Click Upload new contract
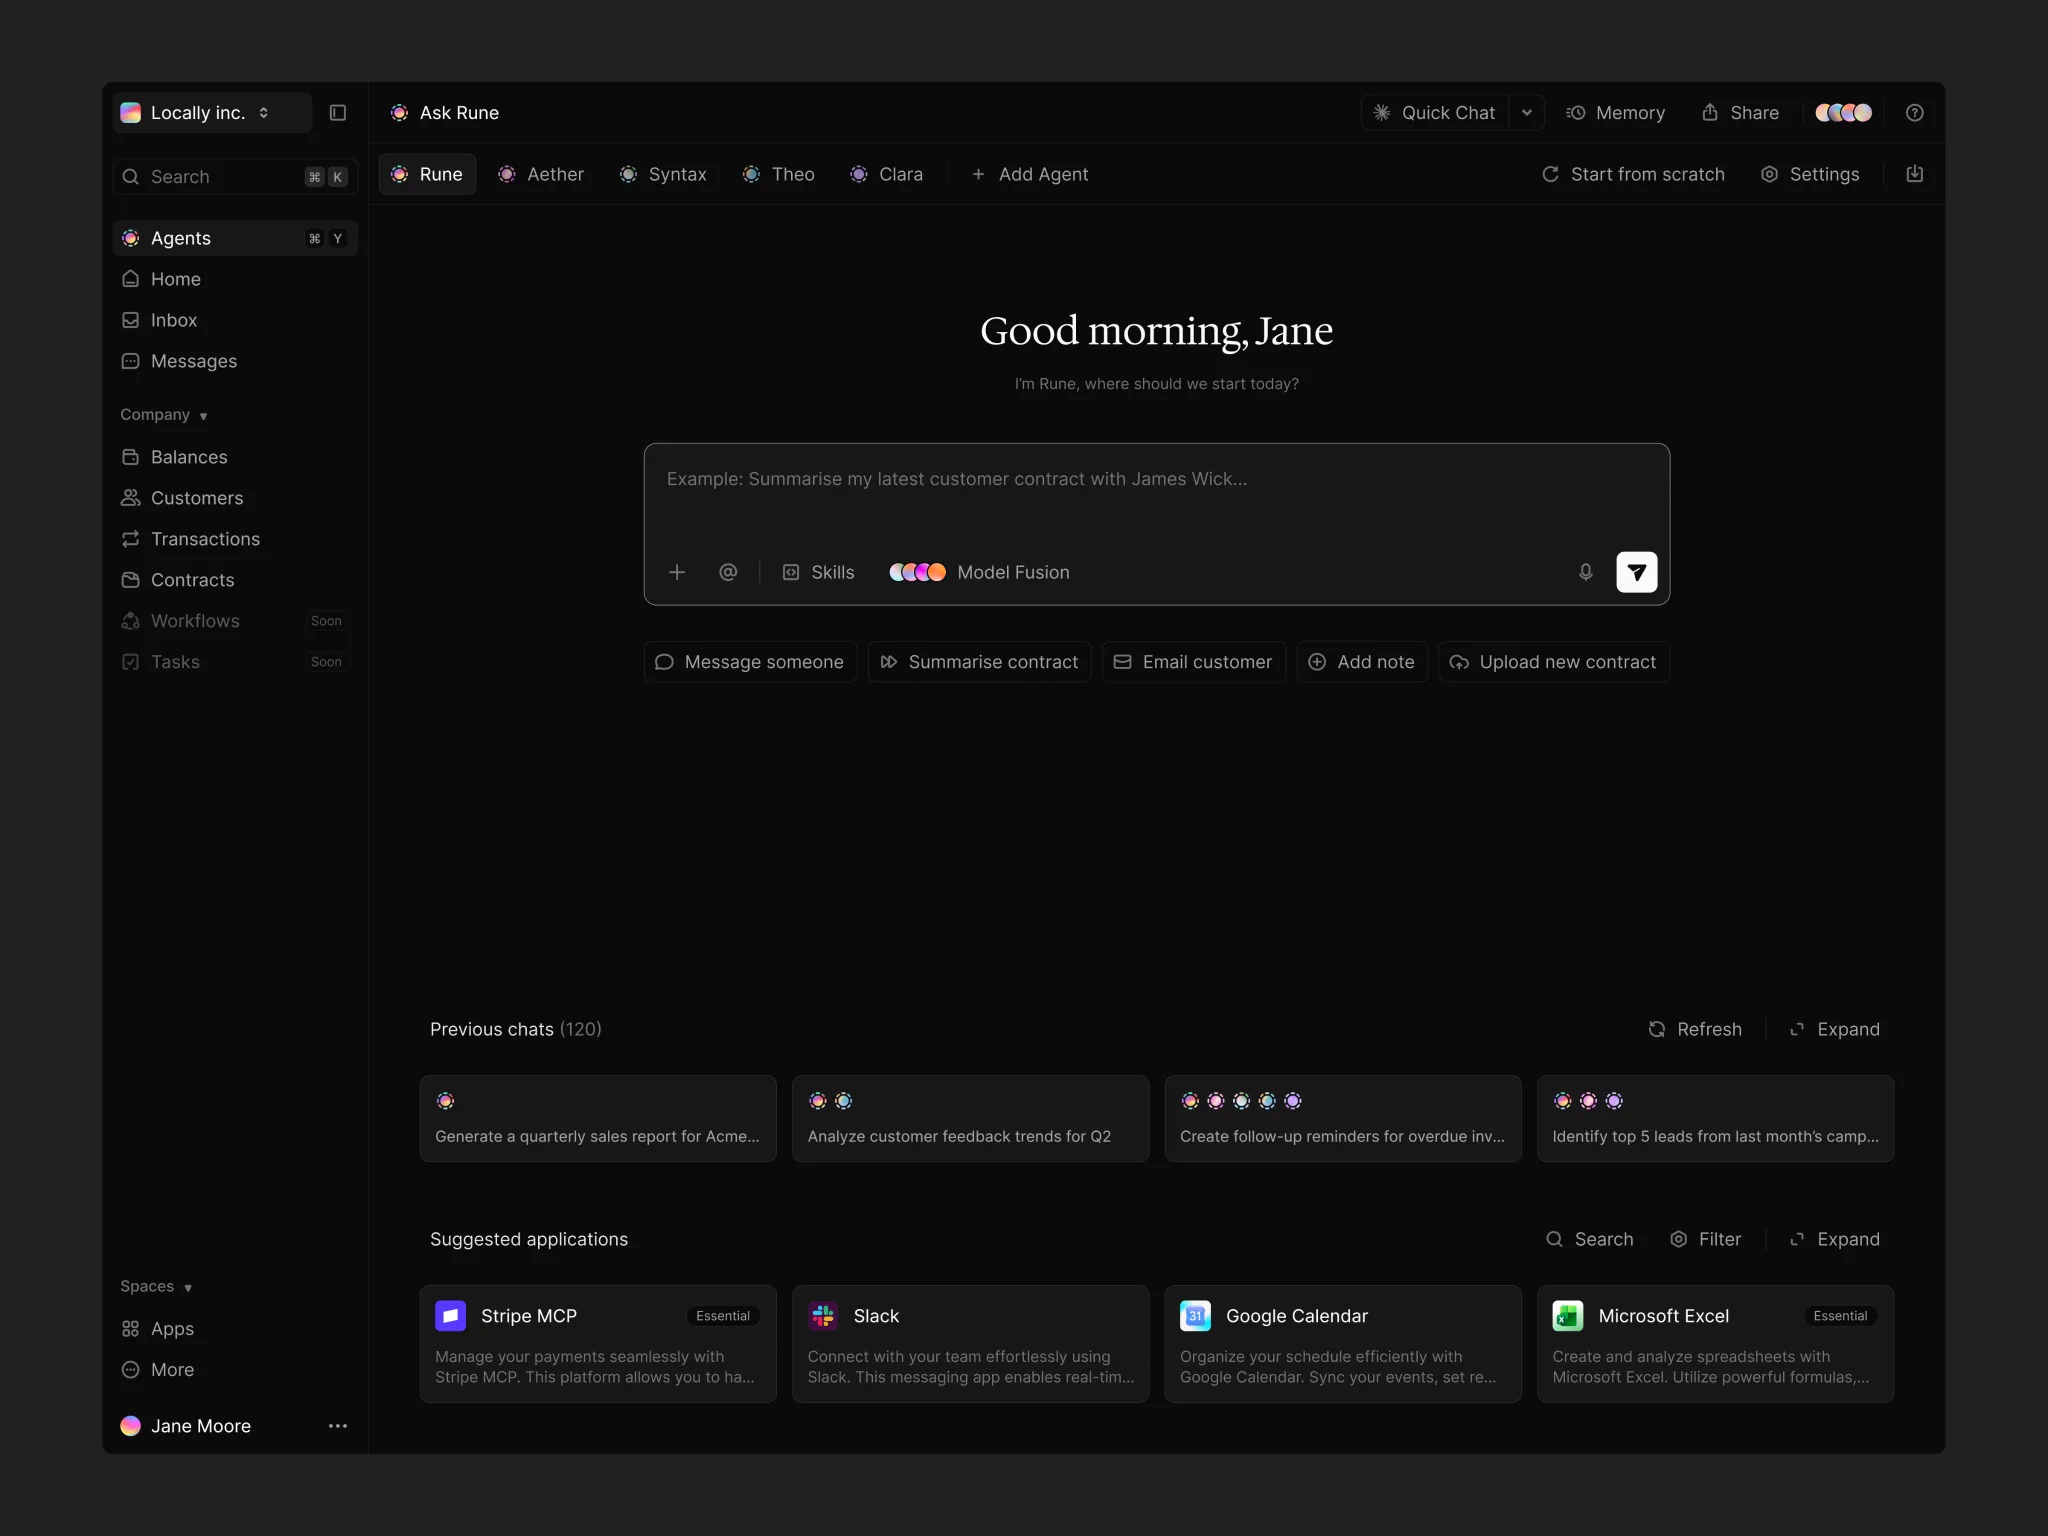The width and height of the screenshot is (2048, 1536). coord(1553,662)
